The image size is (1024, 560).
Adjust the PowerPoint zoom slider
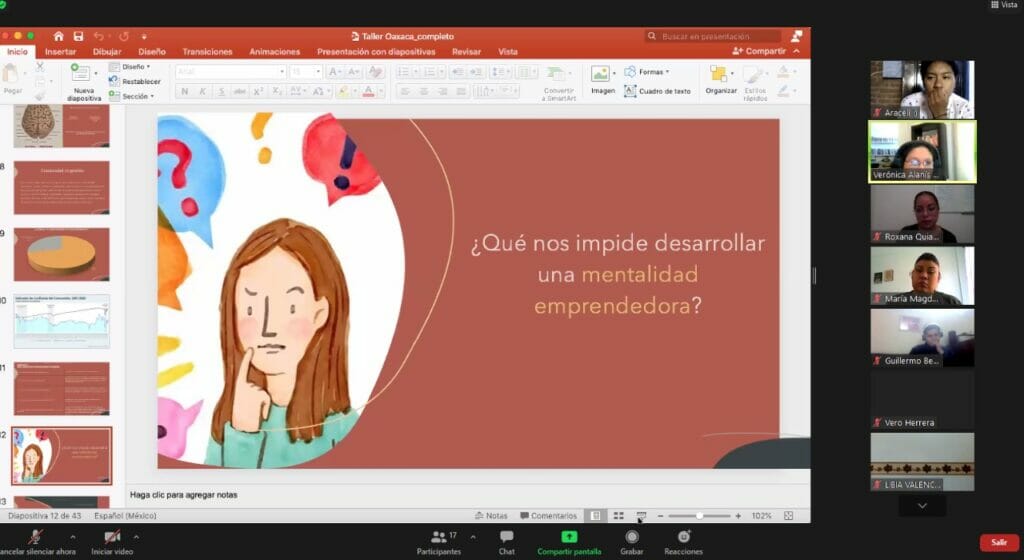[700, 516]
